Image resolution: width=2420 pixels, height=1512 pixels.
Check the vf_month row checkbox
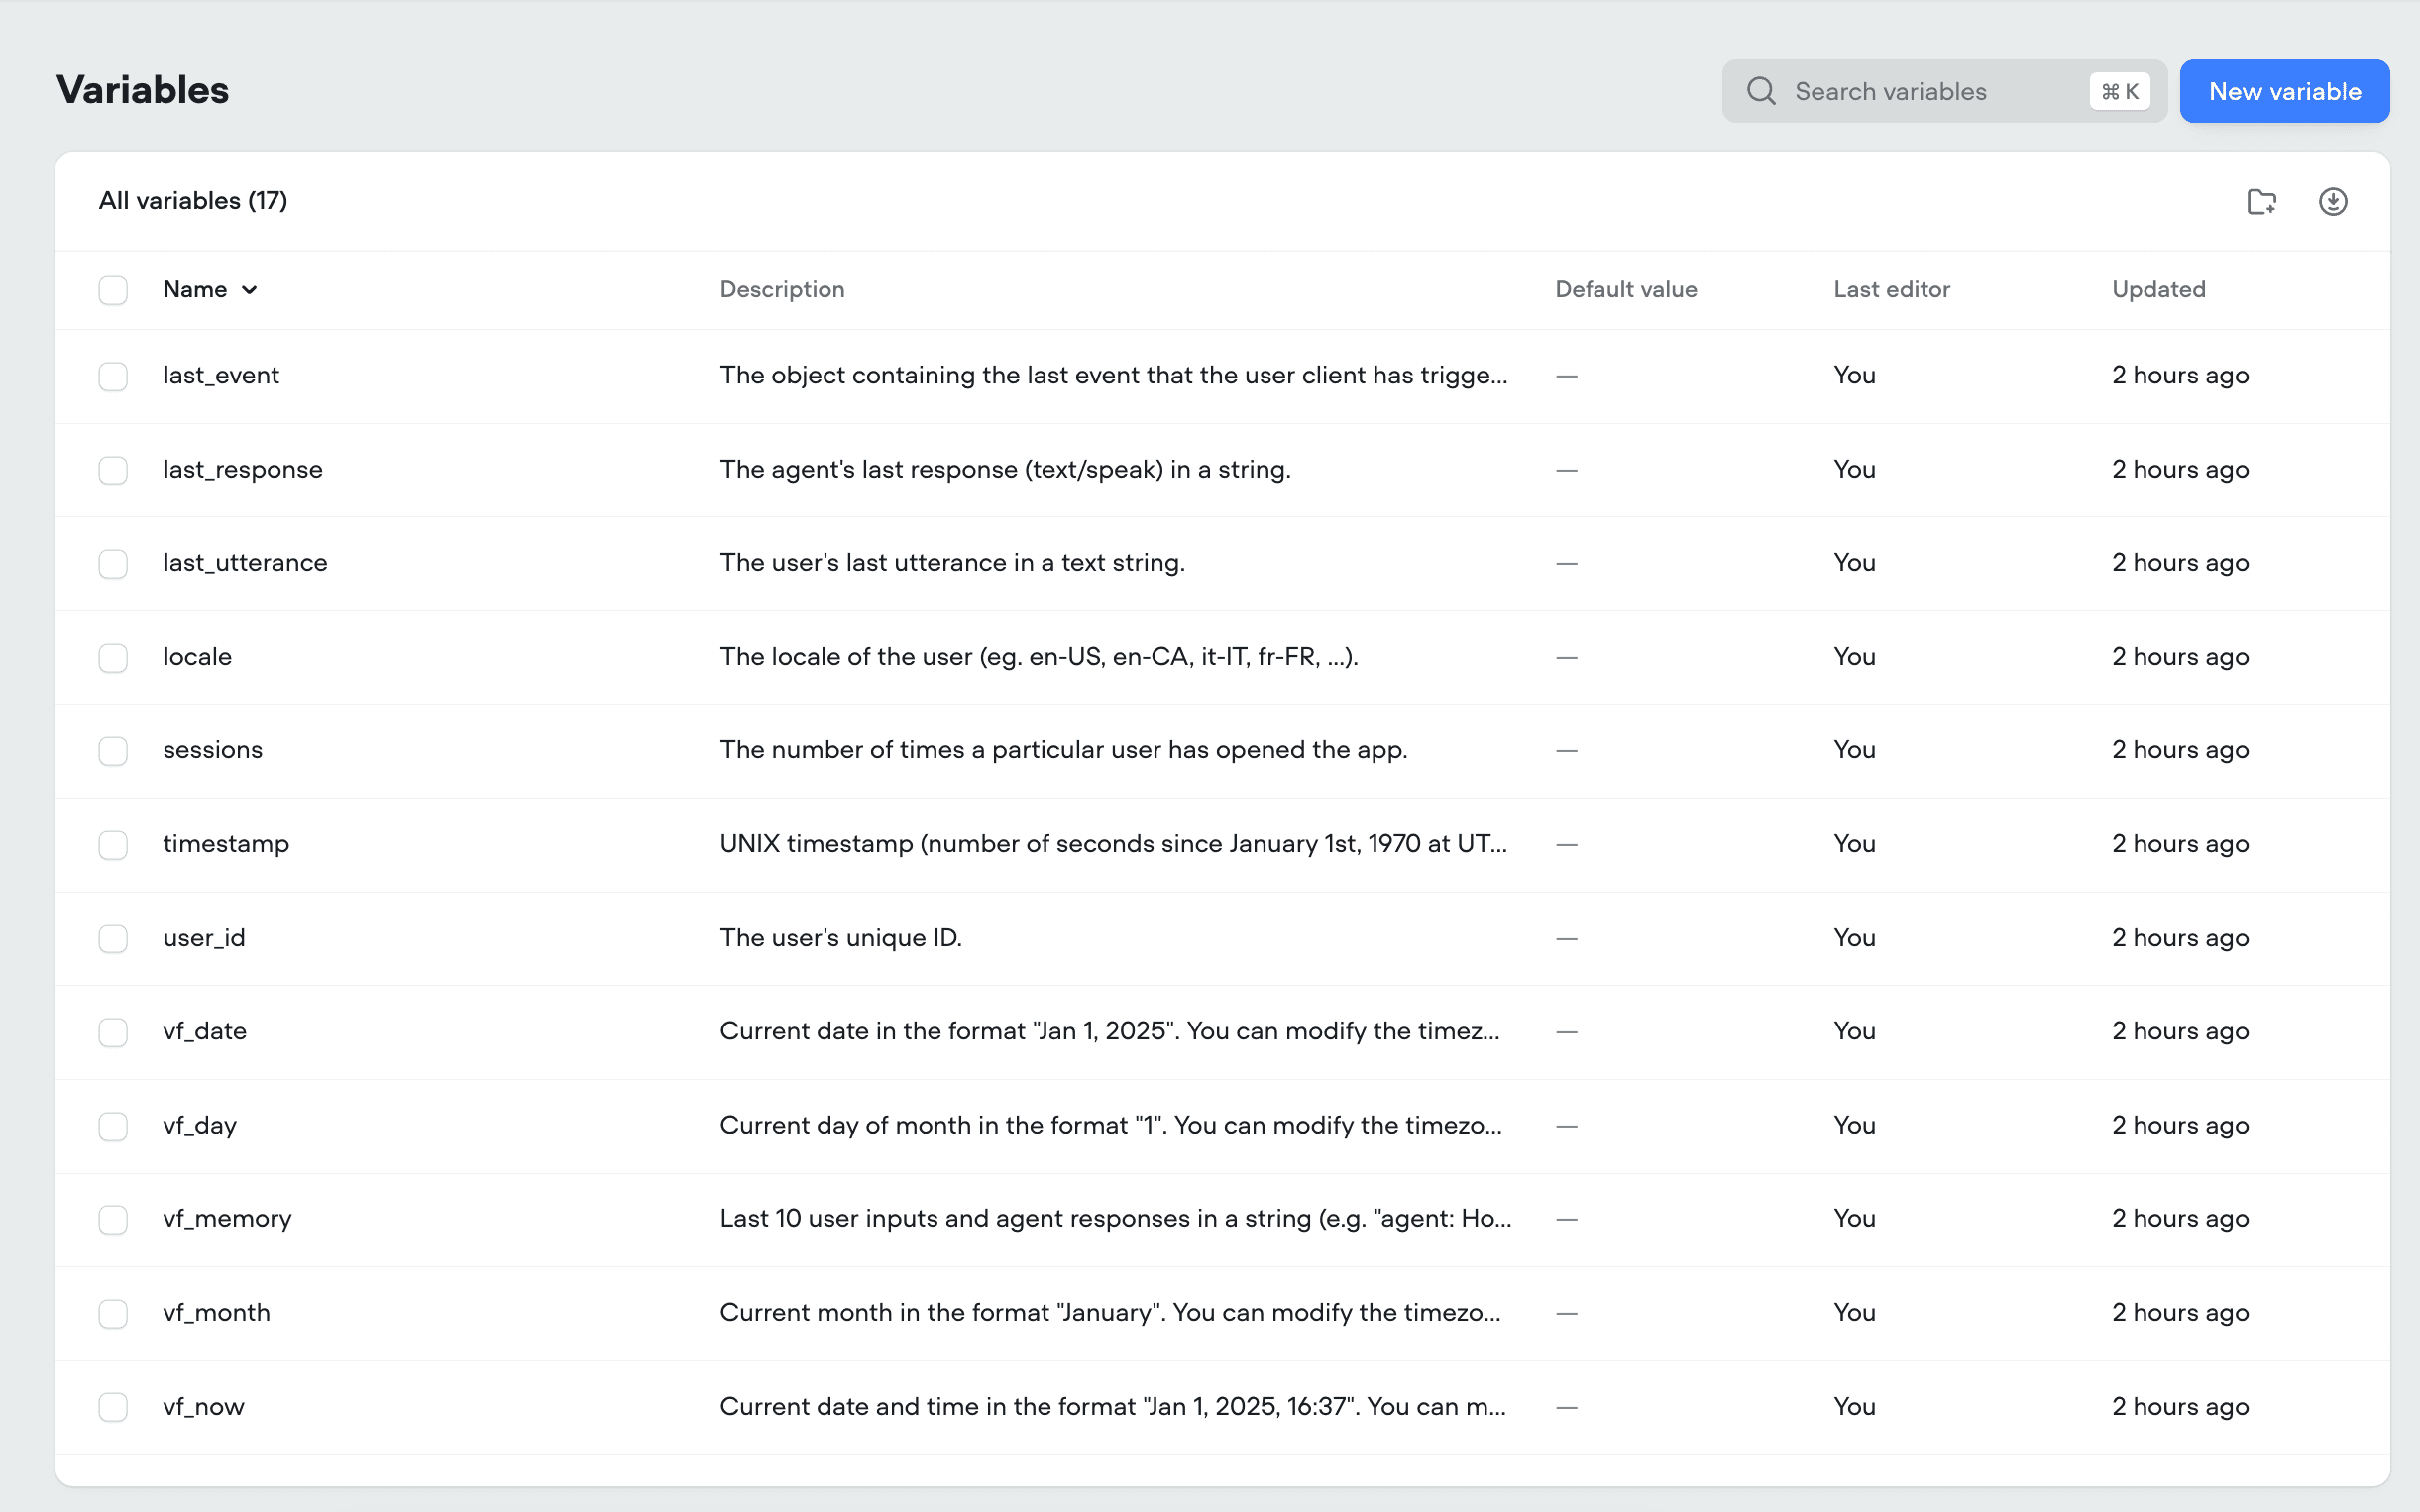[113, 1313]
